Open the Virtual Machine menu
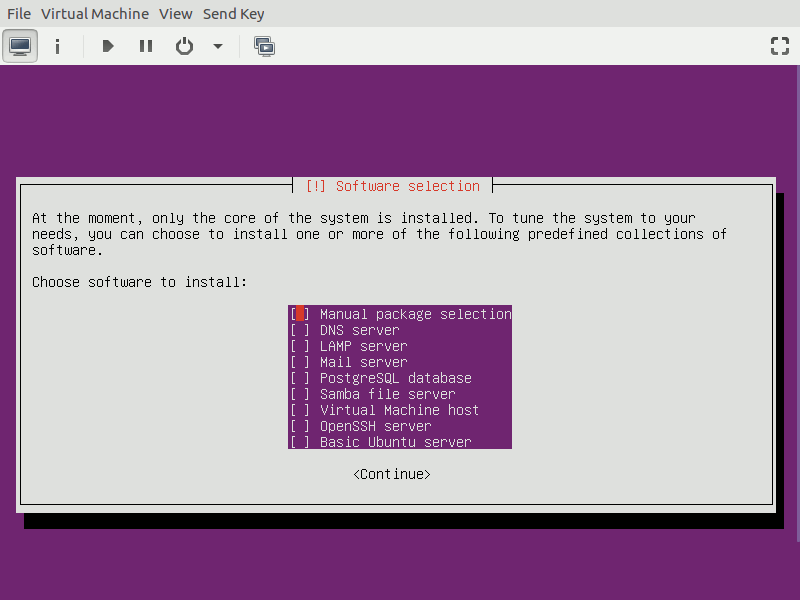 click(x=95, y=14)
